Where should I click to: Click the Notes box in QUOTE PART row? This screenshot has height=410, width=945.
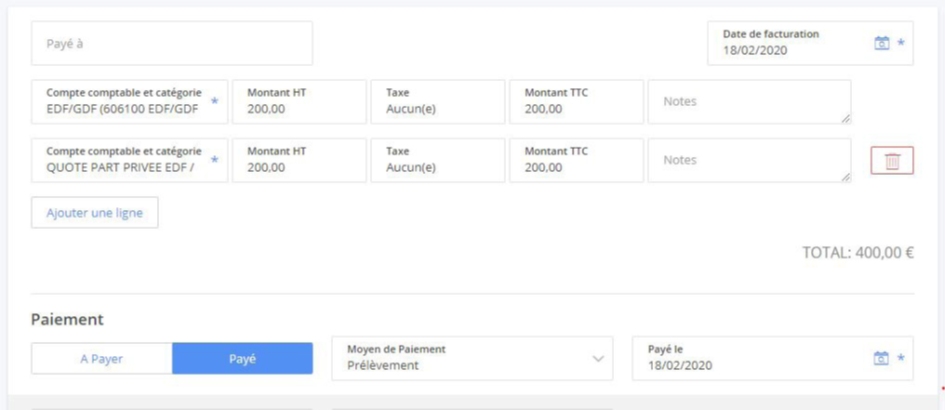coord(749,160)
